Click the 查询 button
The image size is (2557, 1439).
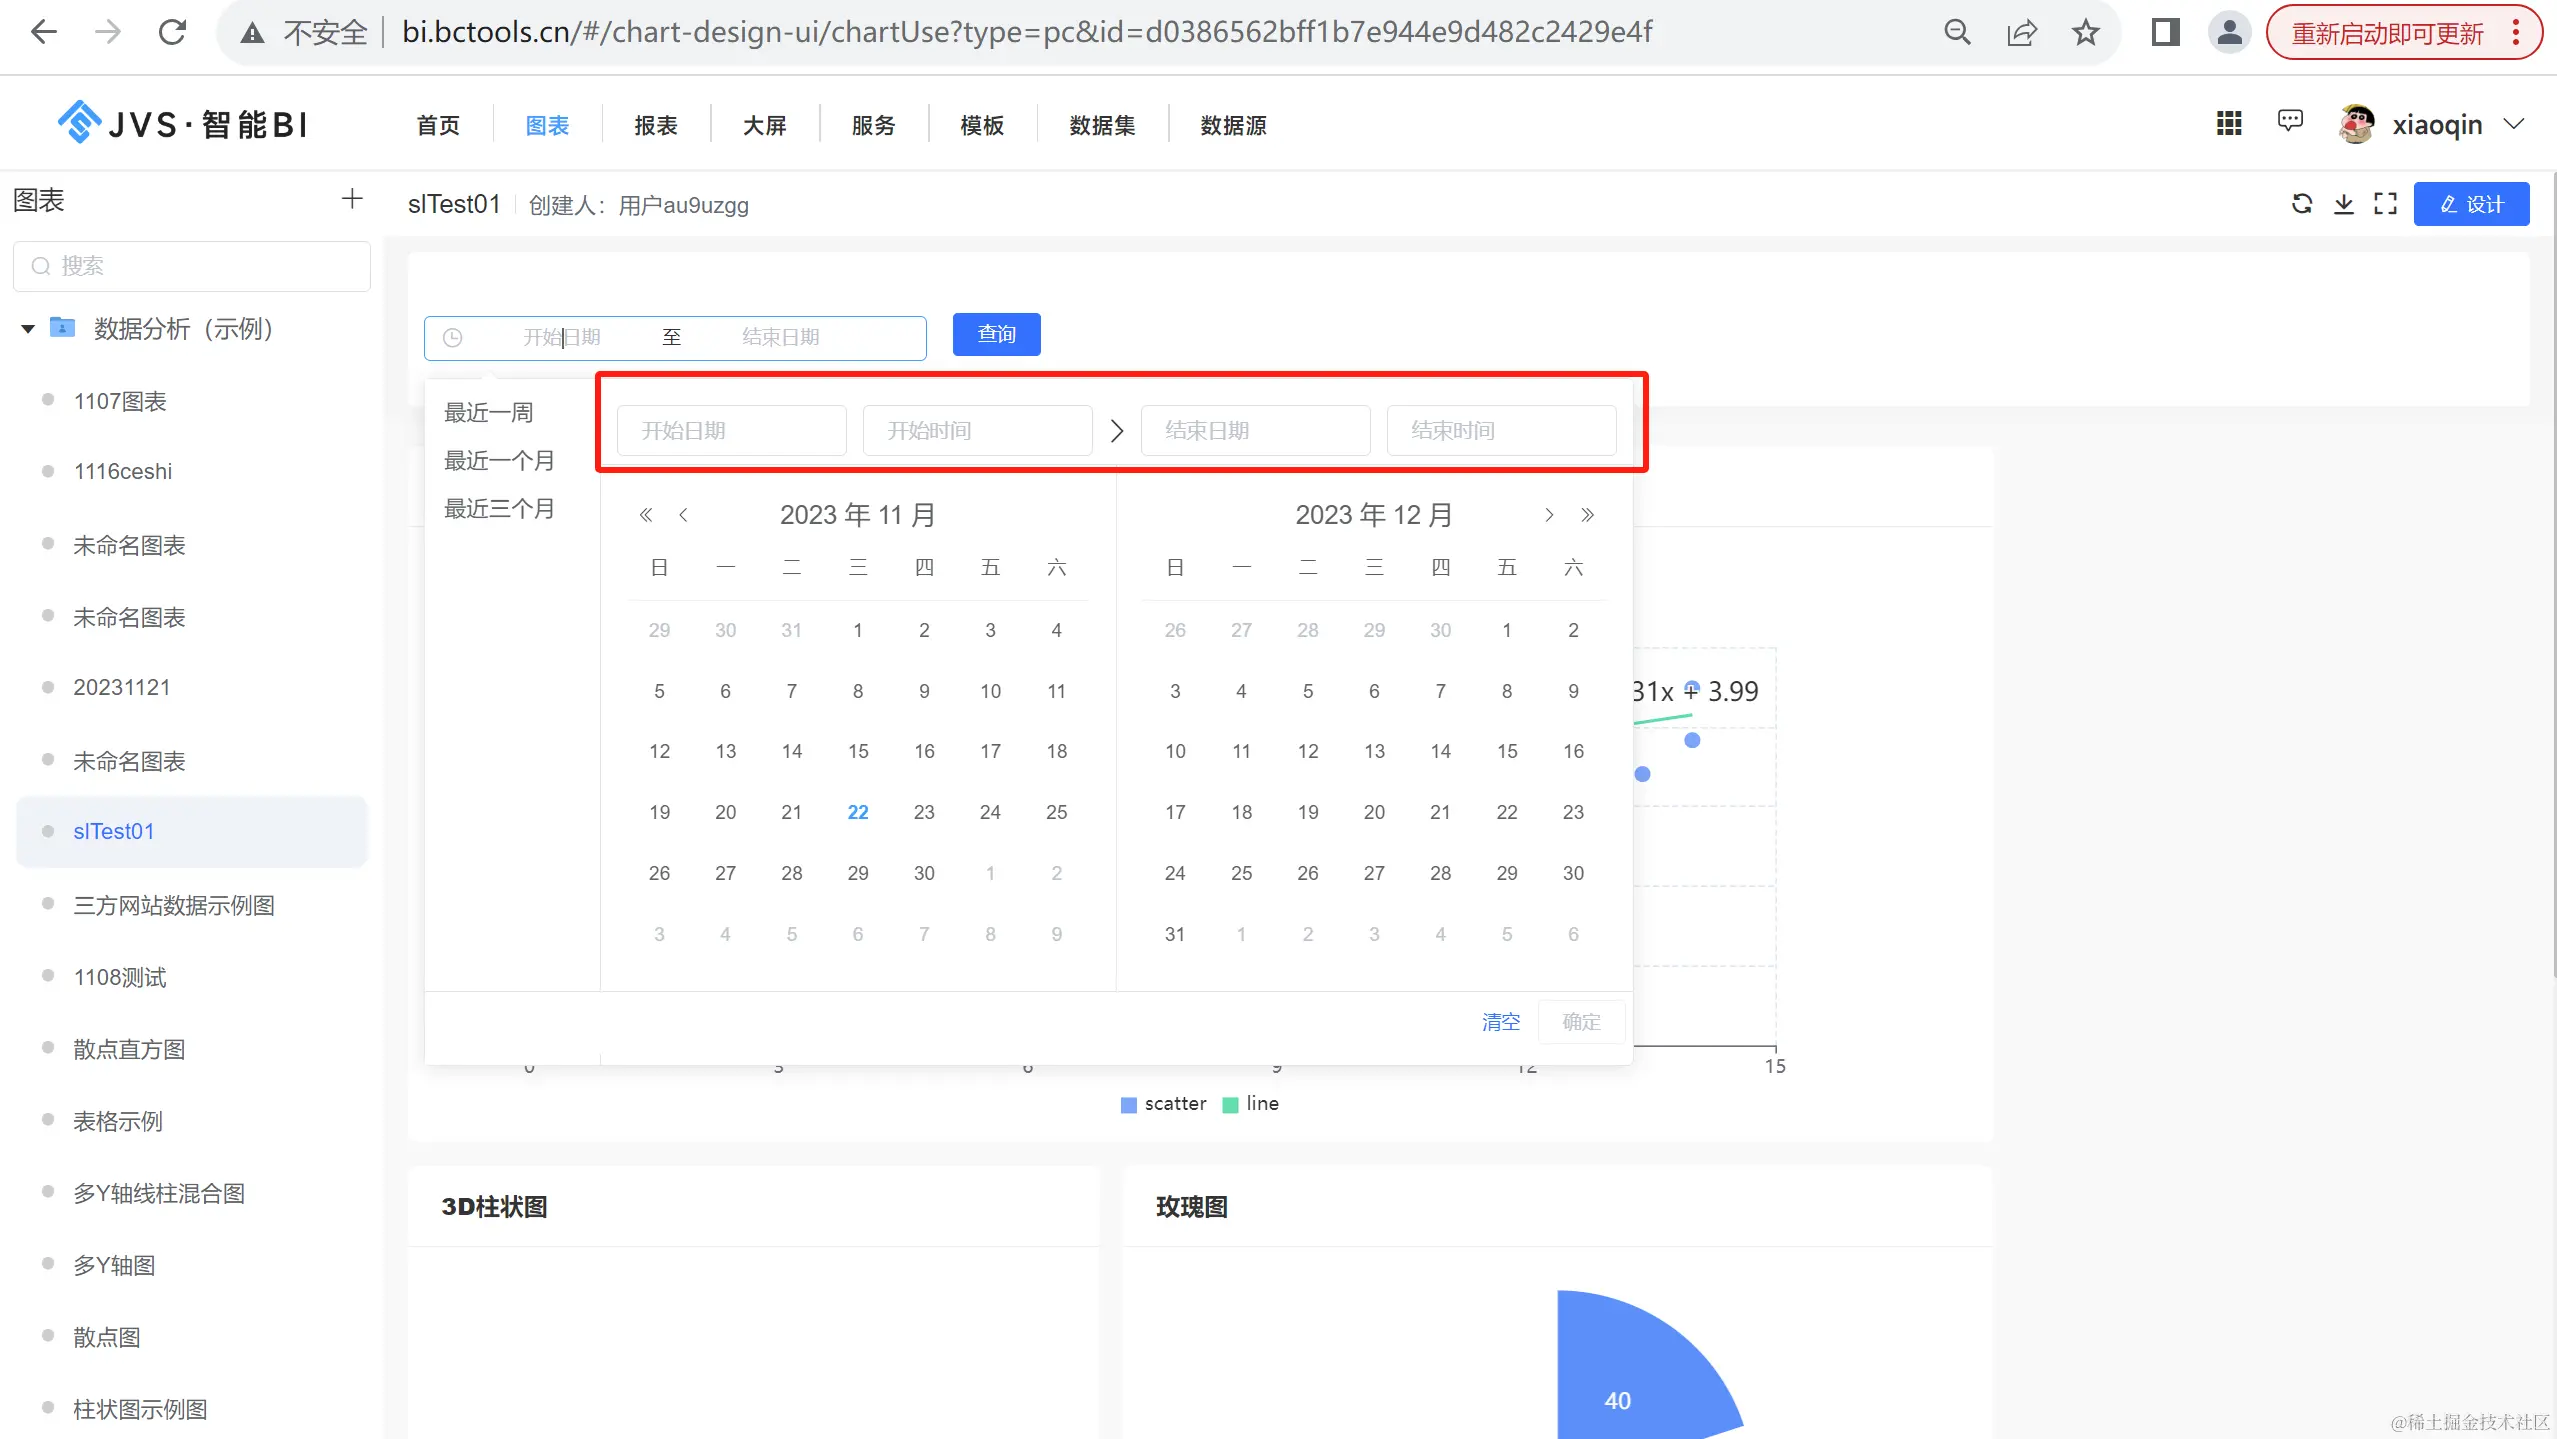(x=996, y=334)
